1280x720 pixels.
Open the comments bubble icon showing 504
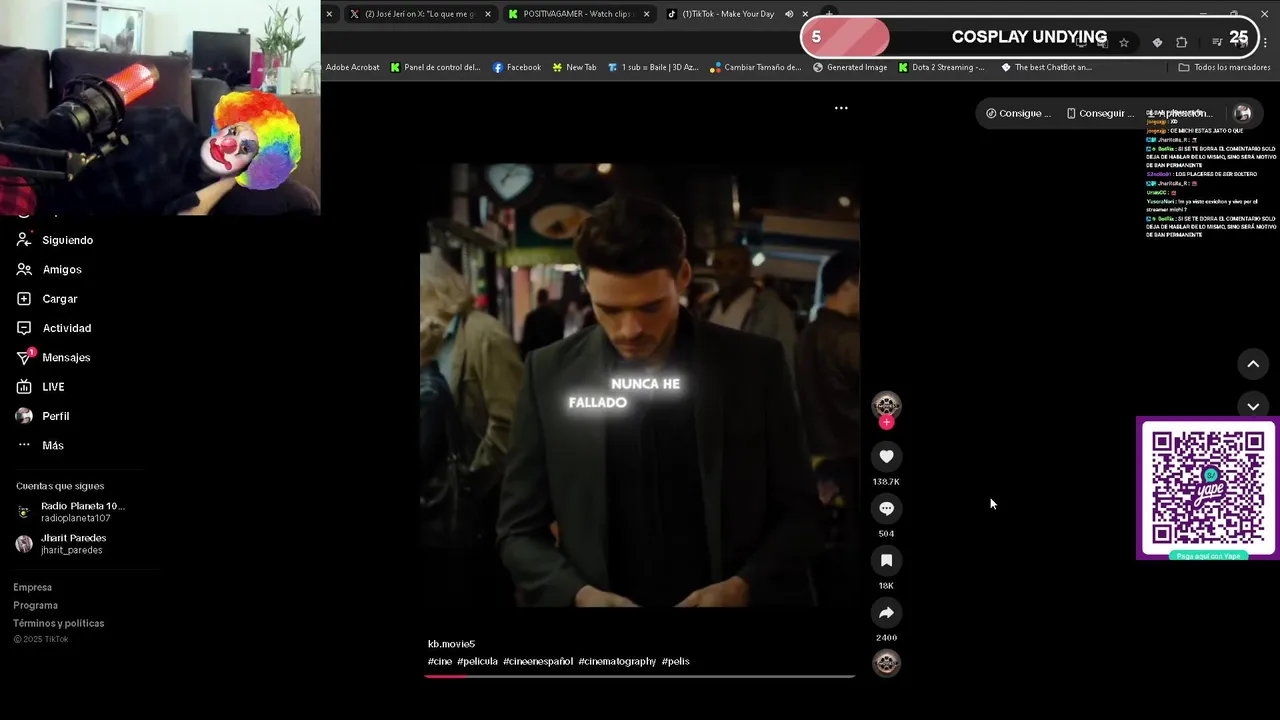pos(886,509)
